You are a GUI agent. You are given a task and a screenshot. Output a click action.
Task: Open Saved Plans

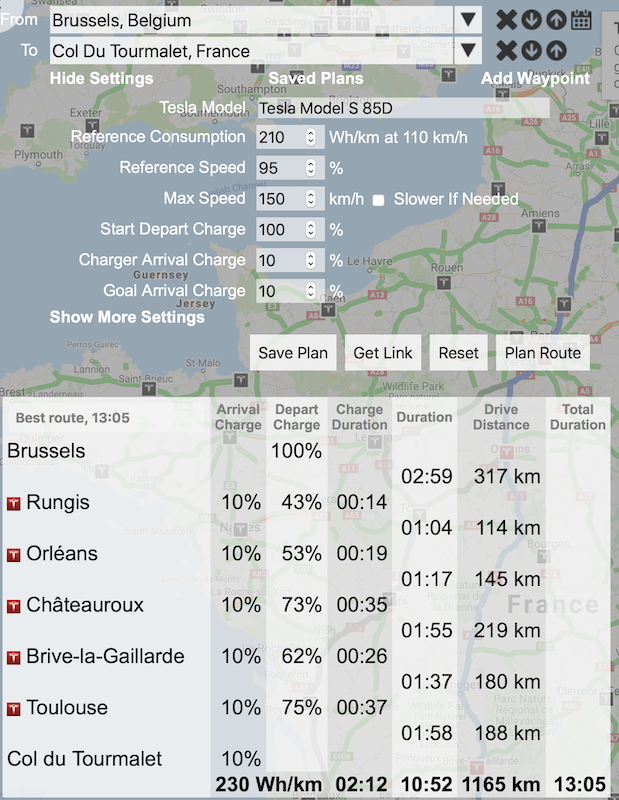(316, 79)
